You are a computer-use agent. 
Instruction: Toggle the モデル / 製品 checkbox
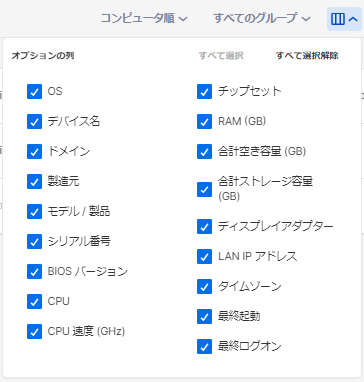[x=34, y=211]
